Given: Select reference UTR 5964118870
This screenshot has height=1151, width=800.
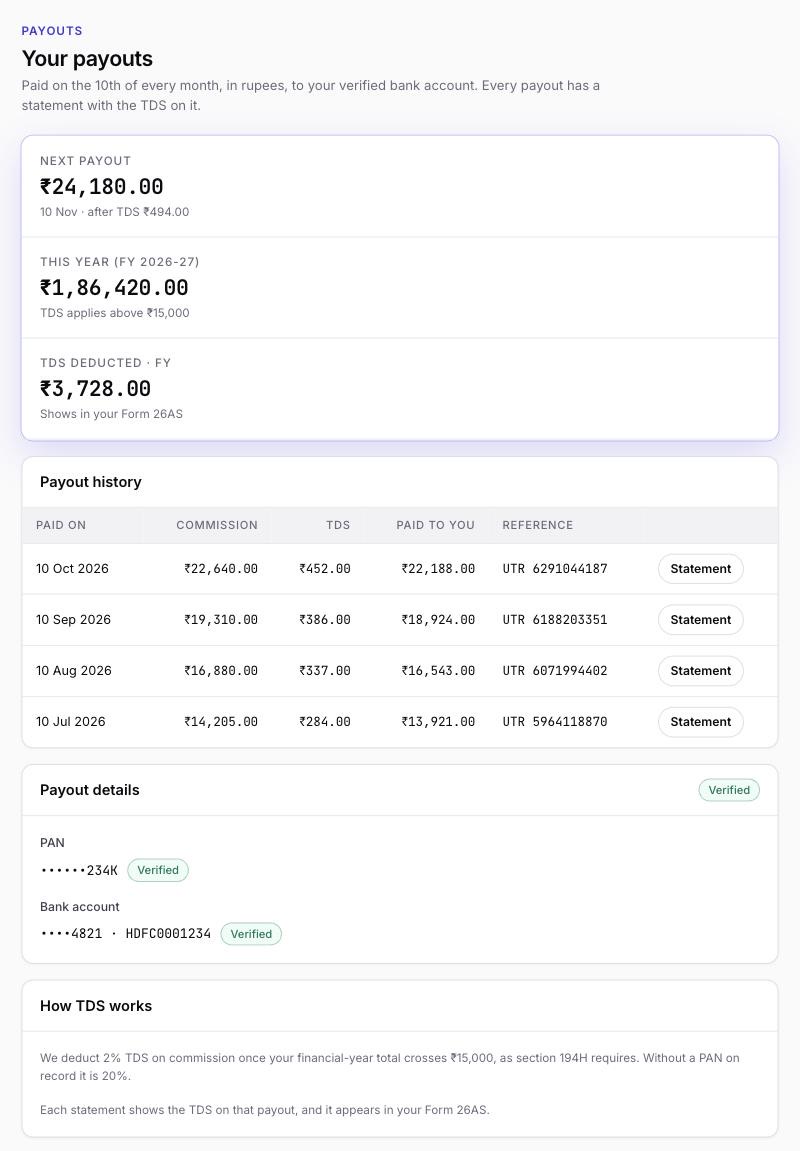Looking at the screenshot, I should [555, 722].
